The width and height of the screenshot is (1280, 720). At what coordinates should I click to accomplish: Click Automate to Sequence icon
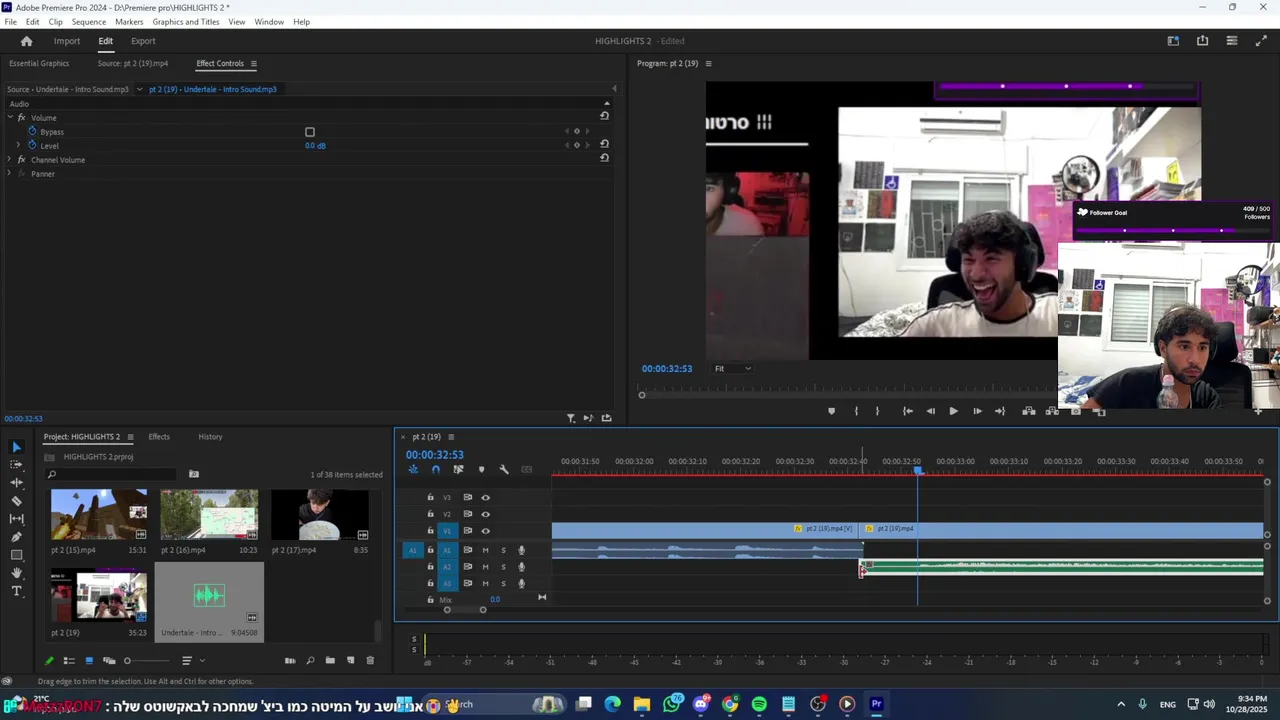tap(290, 660)
